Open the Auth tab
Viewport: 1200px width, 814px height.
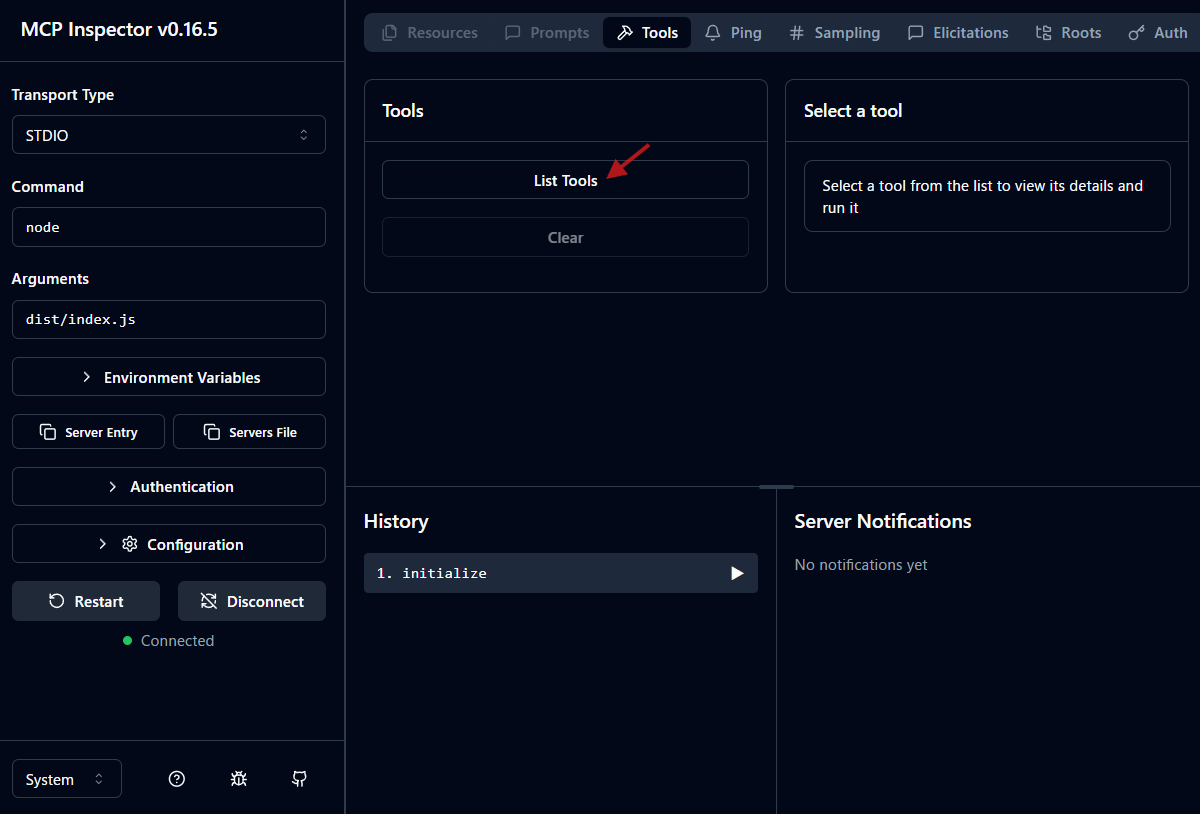[x=1158, y=32]
